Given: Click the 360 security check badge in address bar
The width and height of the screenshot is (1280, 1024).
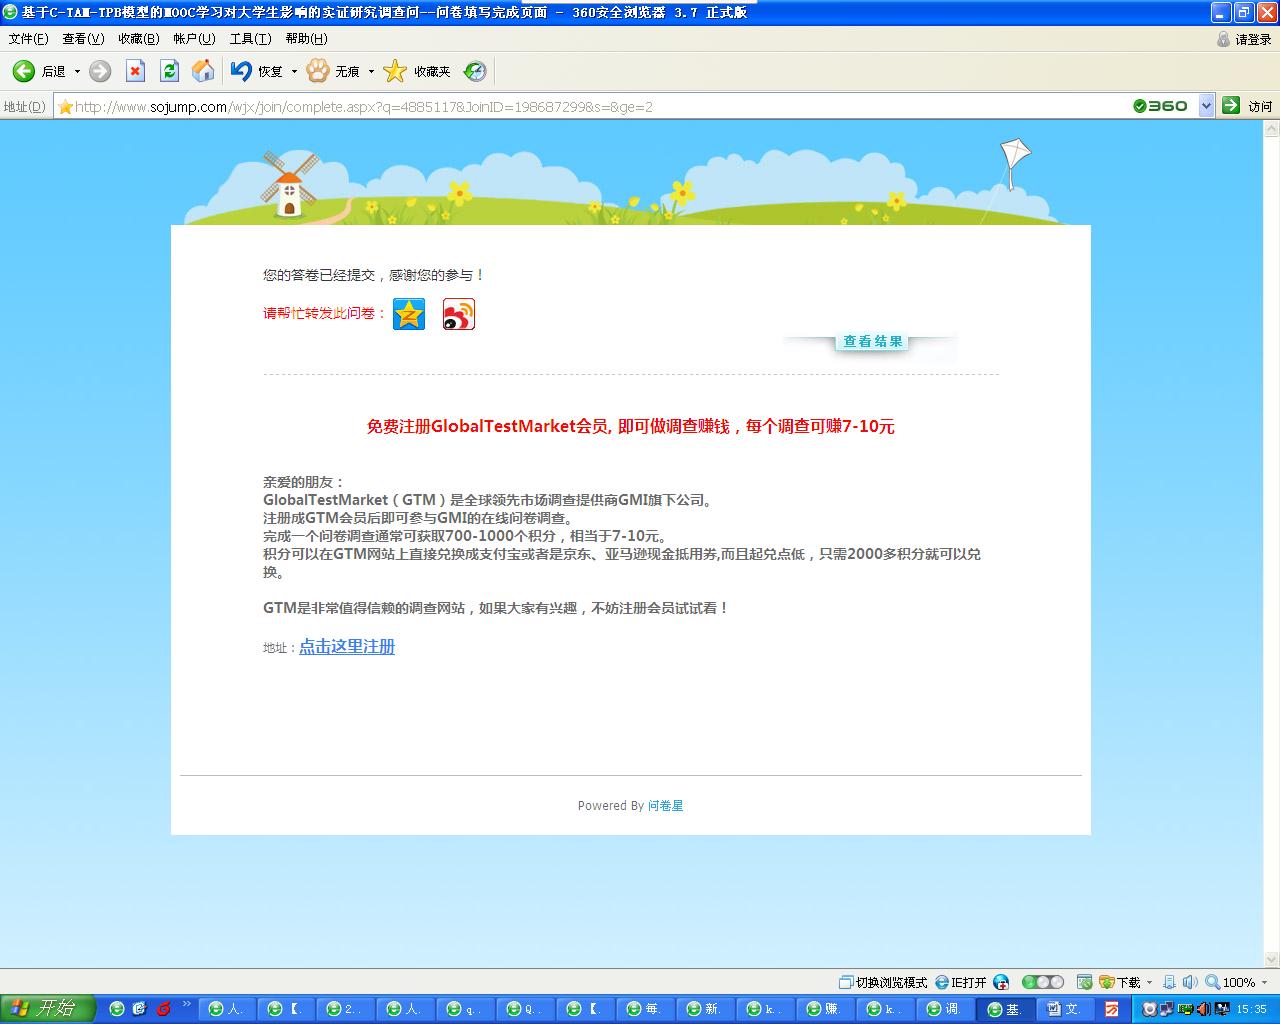Looking at the screenshot, I should [x=1161, y=105].
